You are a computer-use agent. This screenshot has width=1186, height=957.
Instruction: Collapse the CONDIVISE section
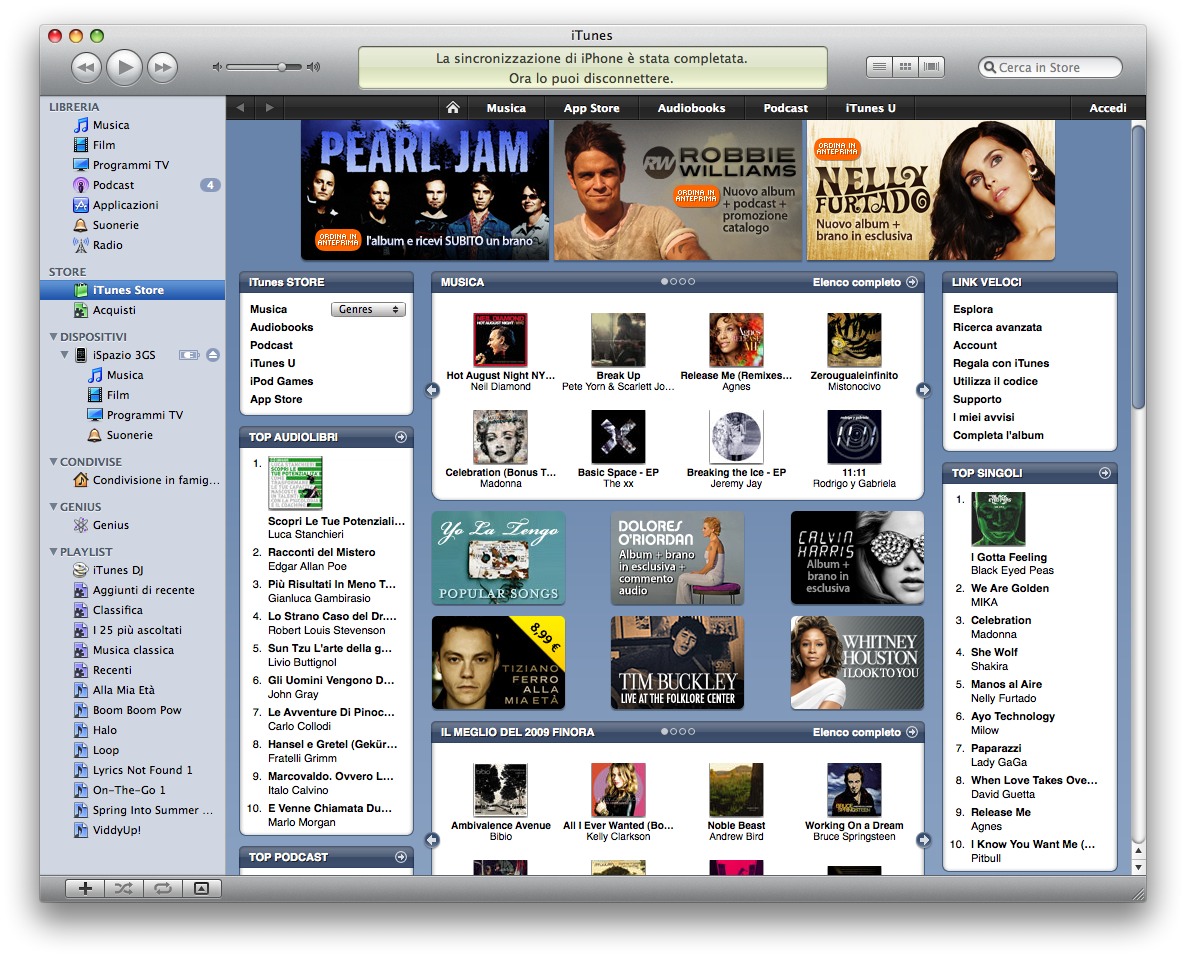[x=53, y=461]
